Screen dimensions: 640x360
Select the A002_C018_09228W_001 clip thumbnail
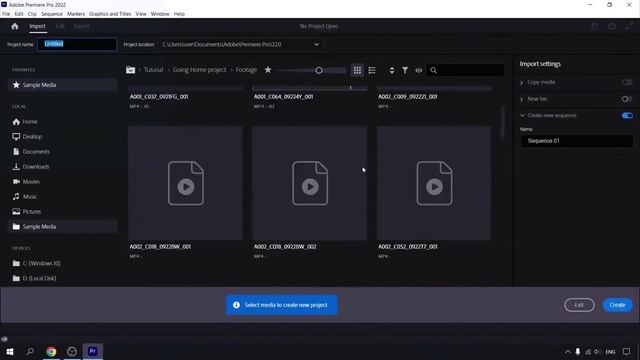point(185,183)
